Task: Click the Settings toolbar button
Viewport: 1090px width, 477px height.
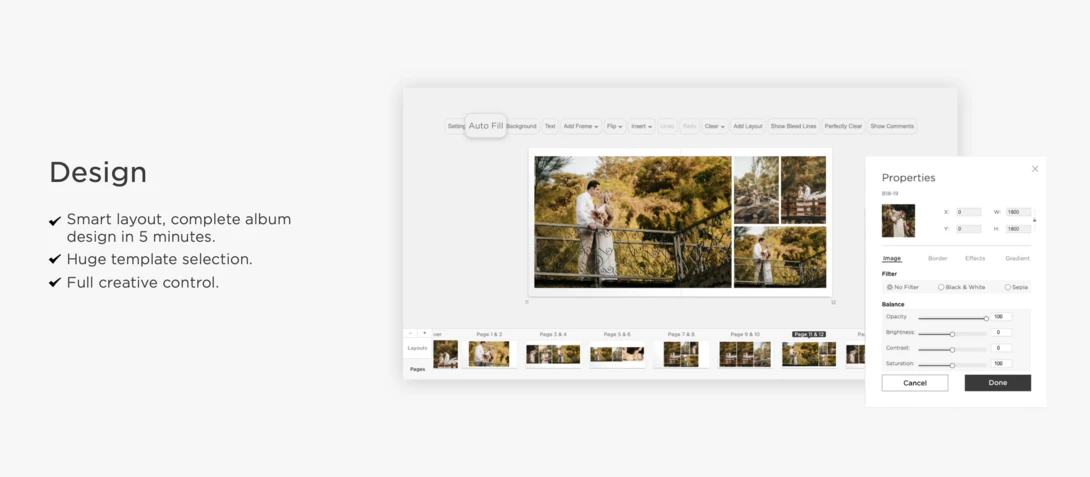Action: (455, 127)
